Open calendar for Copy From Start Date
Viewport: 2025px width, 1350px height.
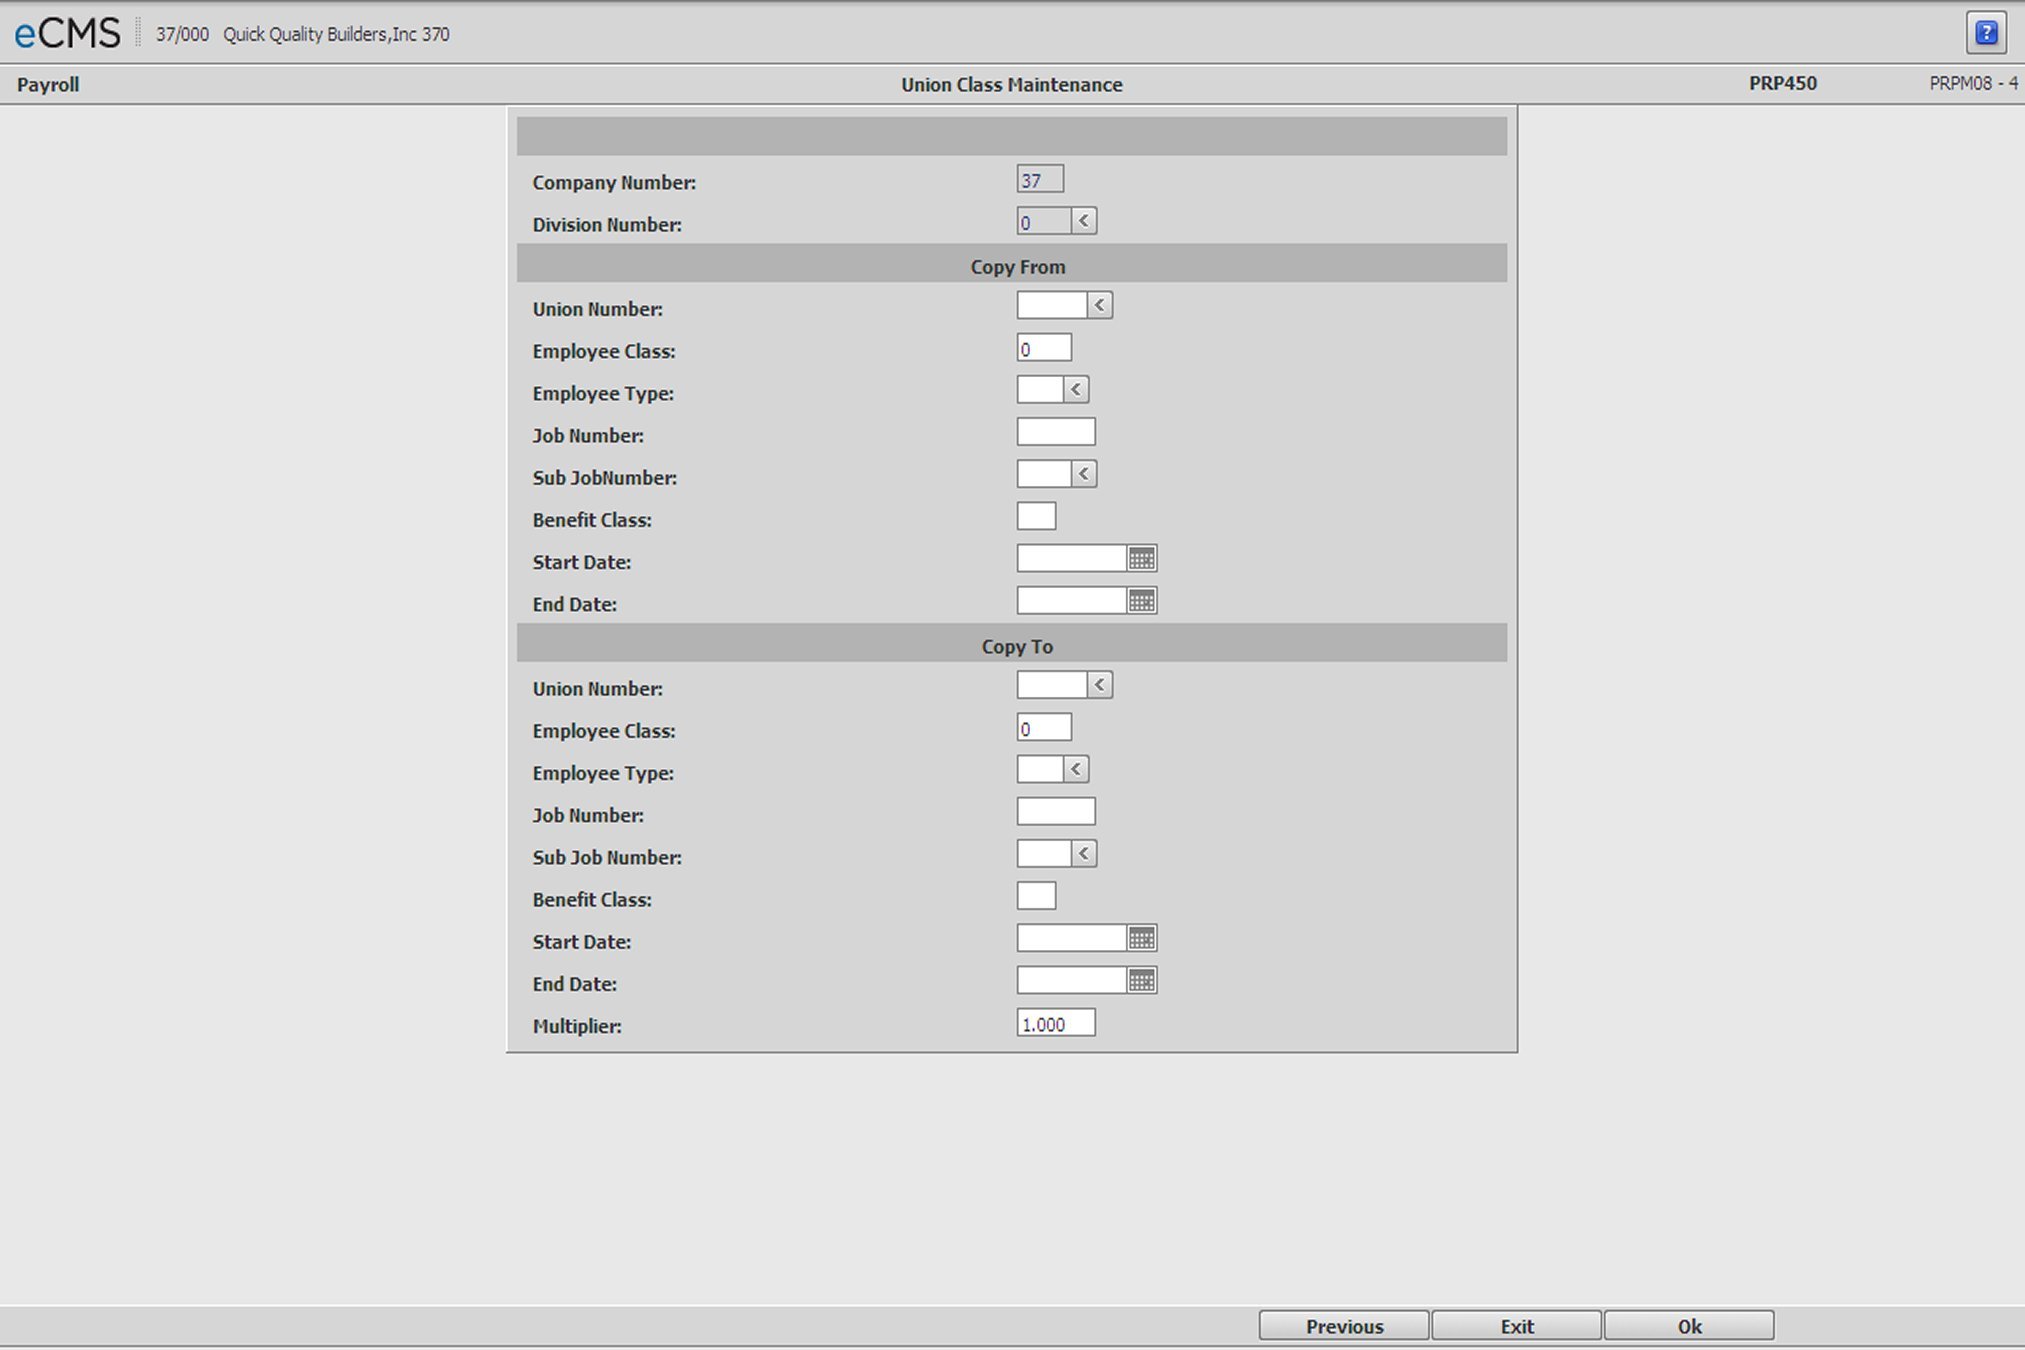[x=1141, y=559]
